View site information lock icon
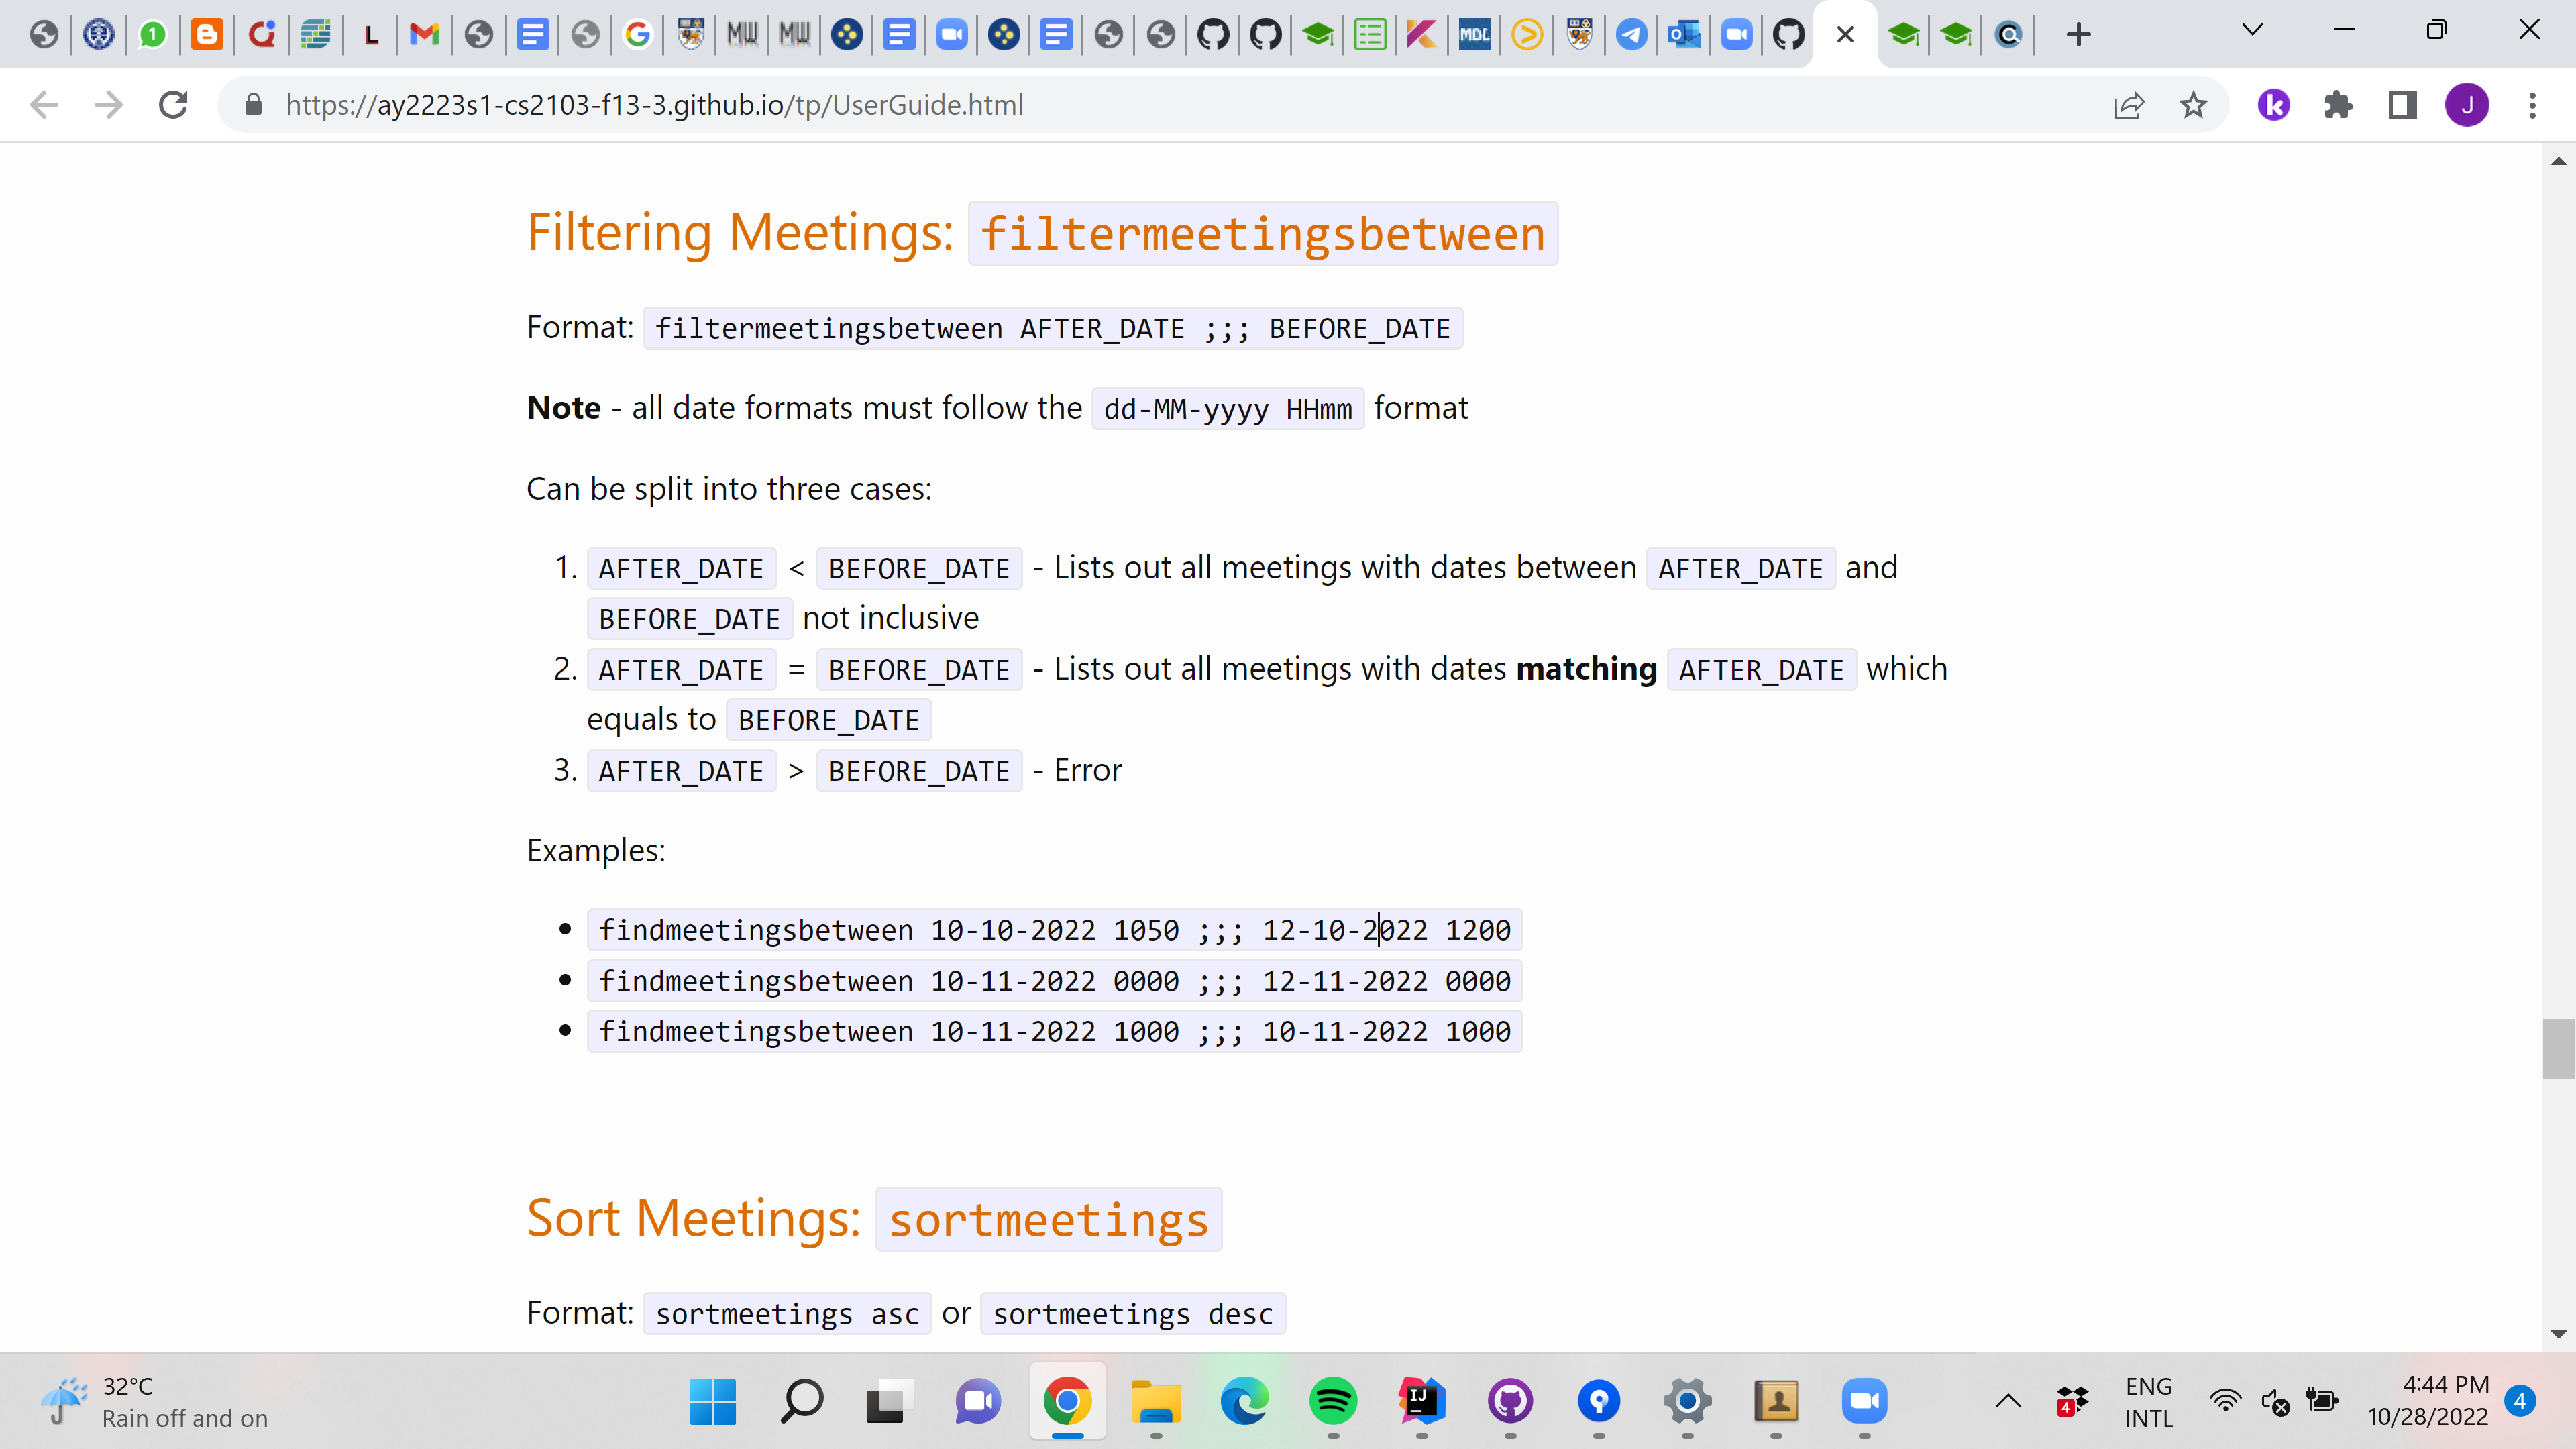This screenshot has width=2576, height=1449. 253,105
